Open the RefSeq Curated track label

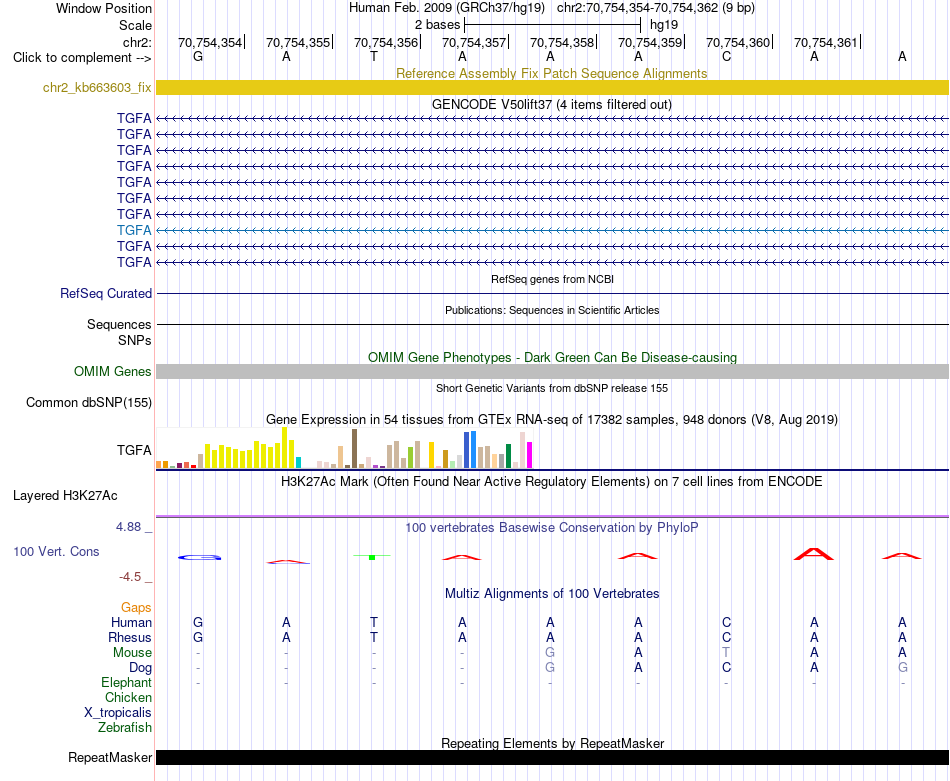click(x=105, y=293)
